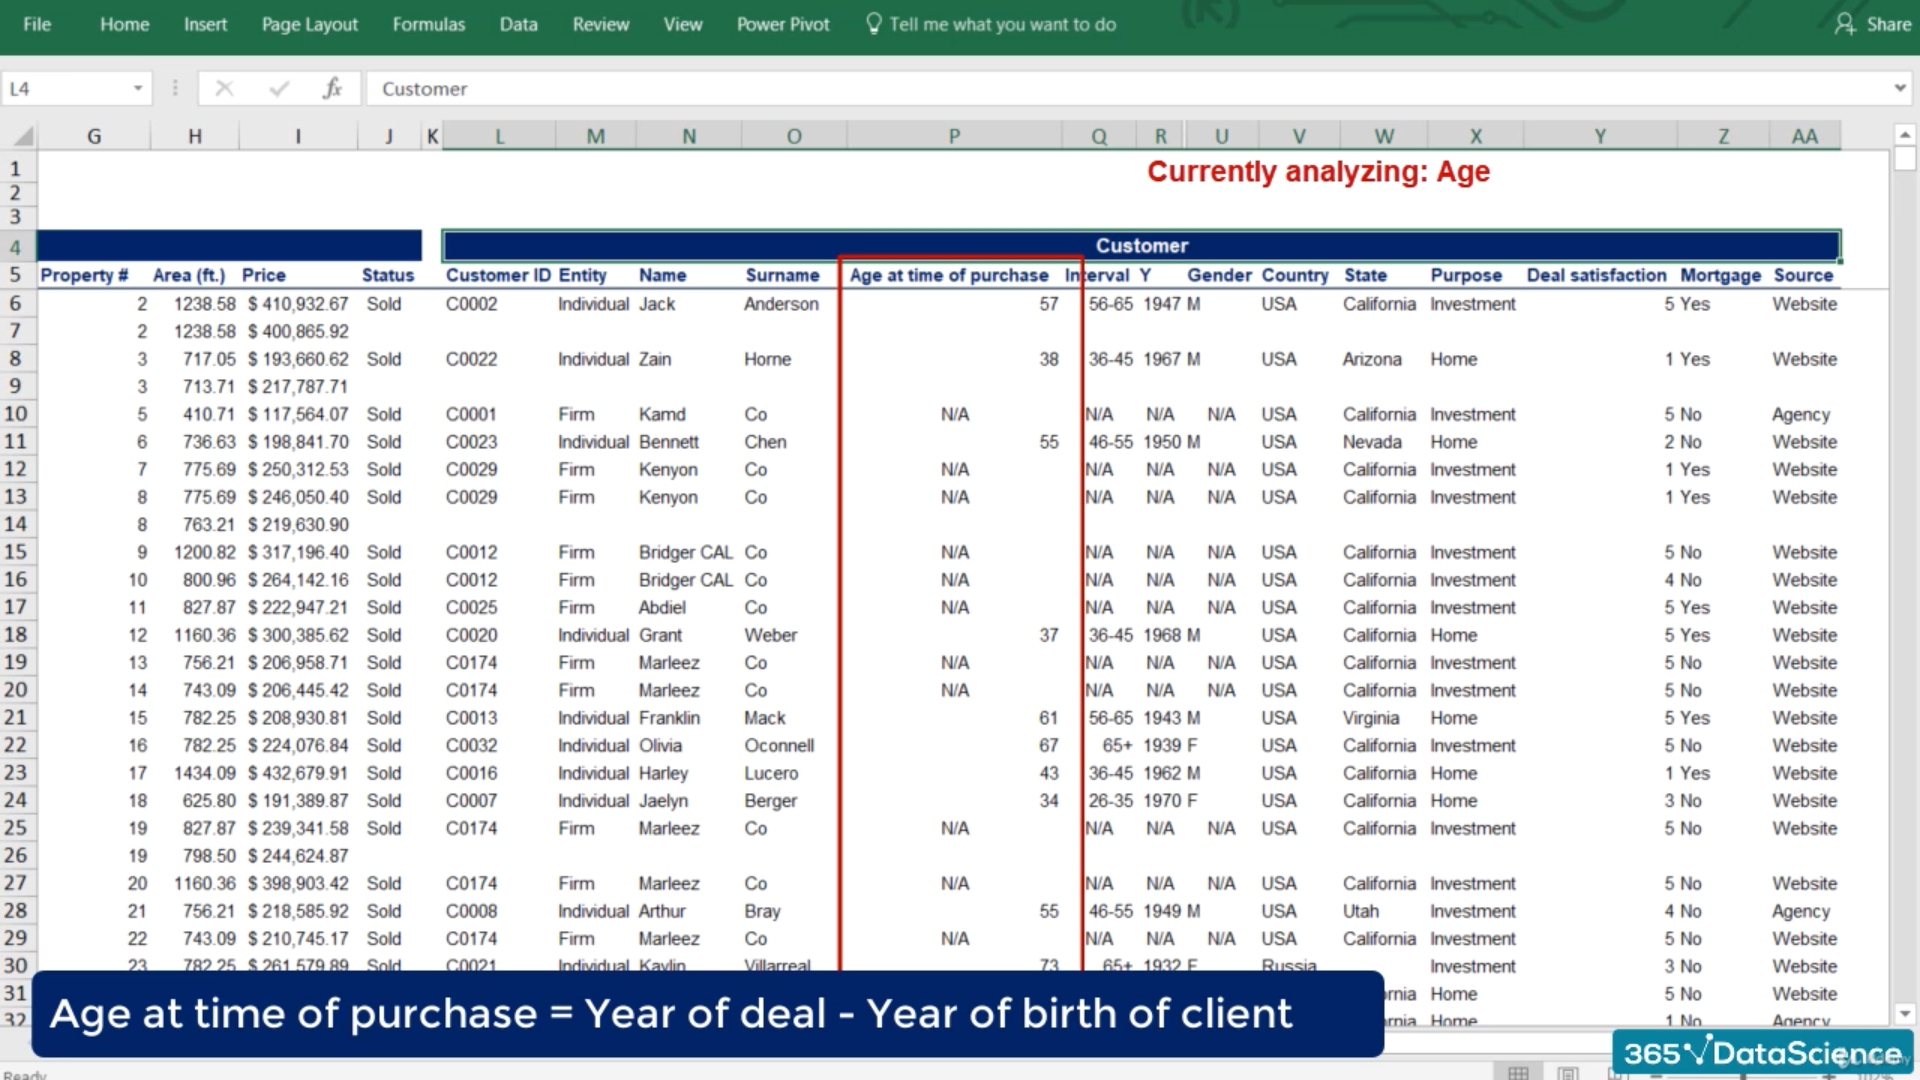Open the File menu
Screen dimensions: 1920x1080
coord(37,24)
